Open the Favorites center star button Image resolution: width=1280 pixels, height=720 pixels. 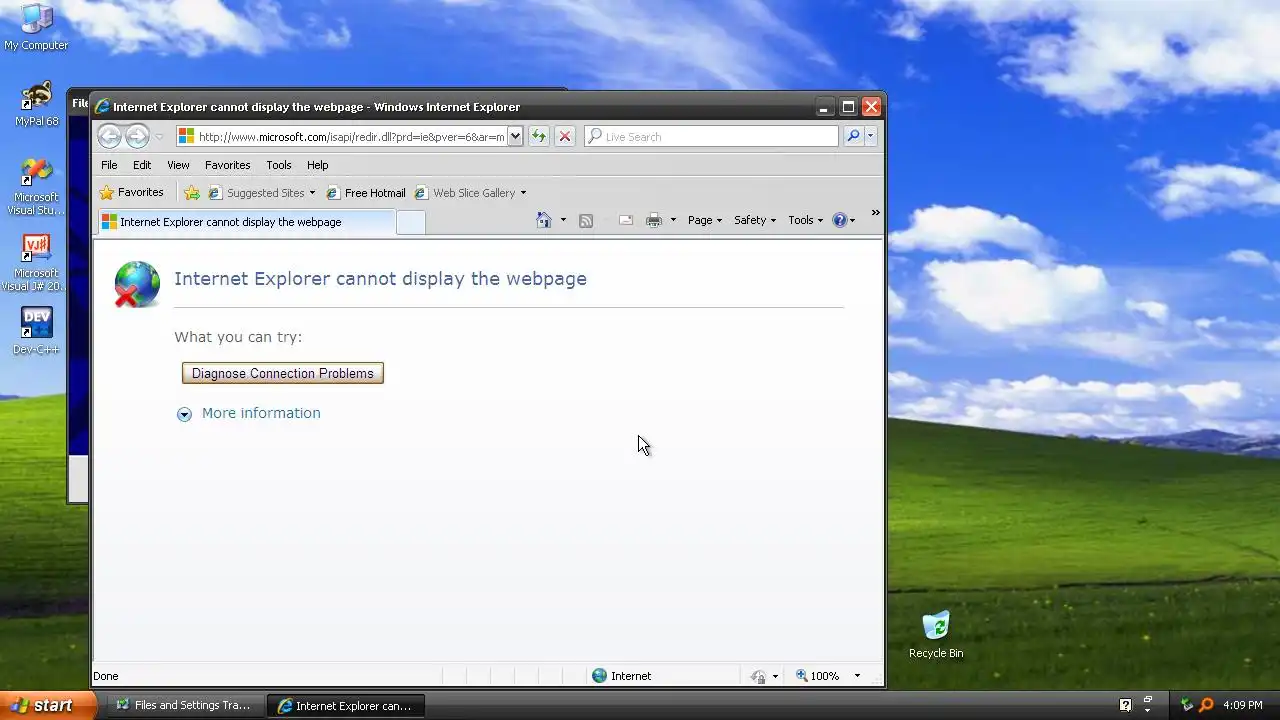click(131, 193)
